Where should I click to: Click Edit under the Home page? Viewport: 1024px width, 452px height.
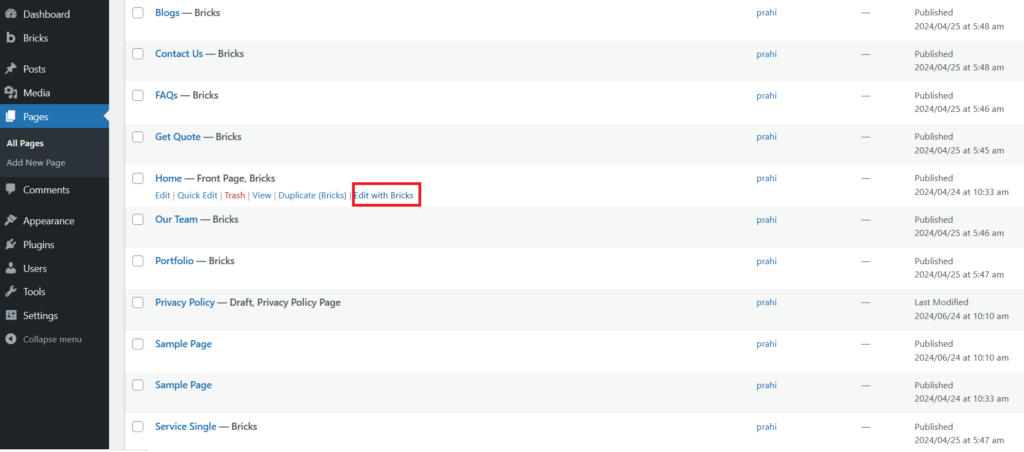coord(163,195)
